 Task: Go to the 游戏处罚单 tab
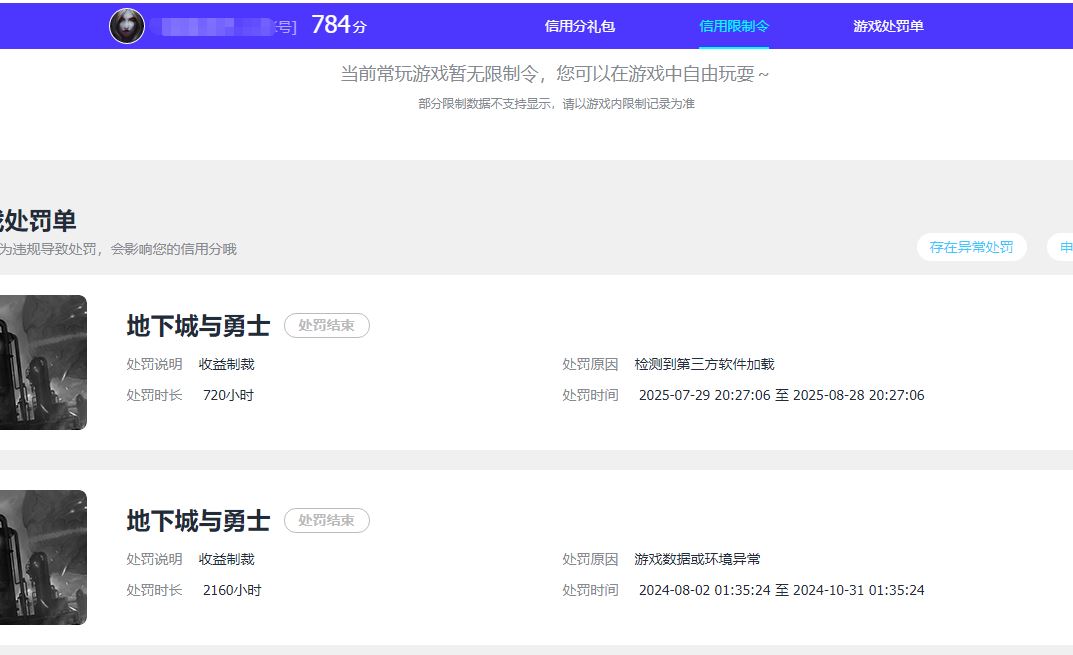(888, 27)
